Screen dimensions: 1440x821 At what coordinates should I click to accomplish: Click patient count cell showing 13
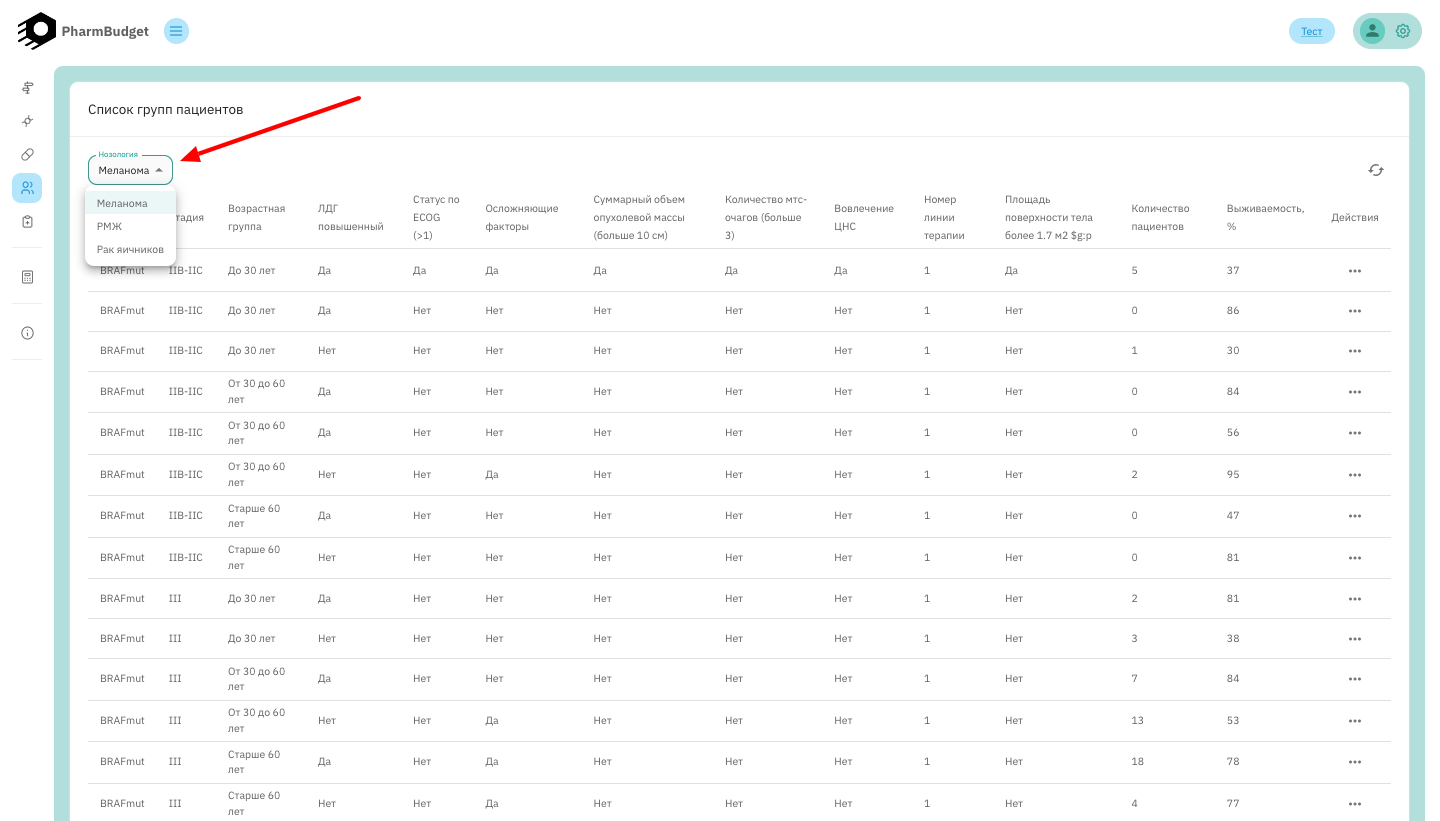tap(1137, 721)
